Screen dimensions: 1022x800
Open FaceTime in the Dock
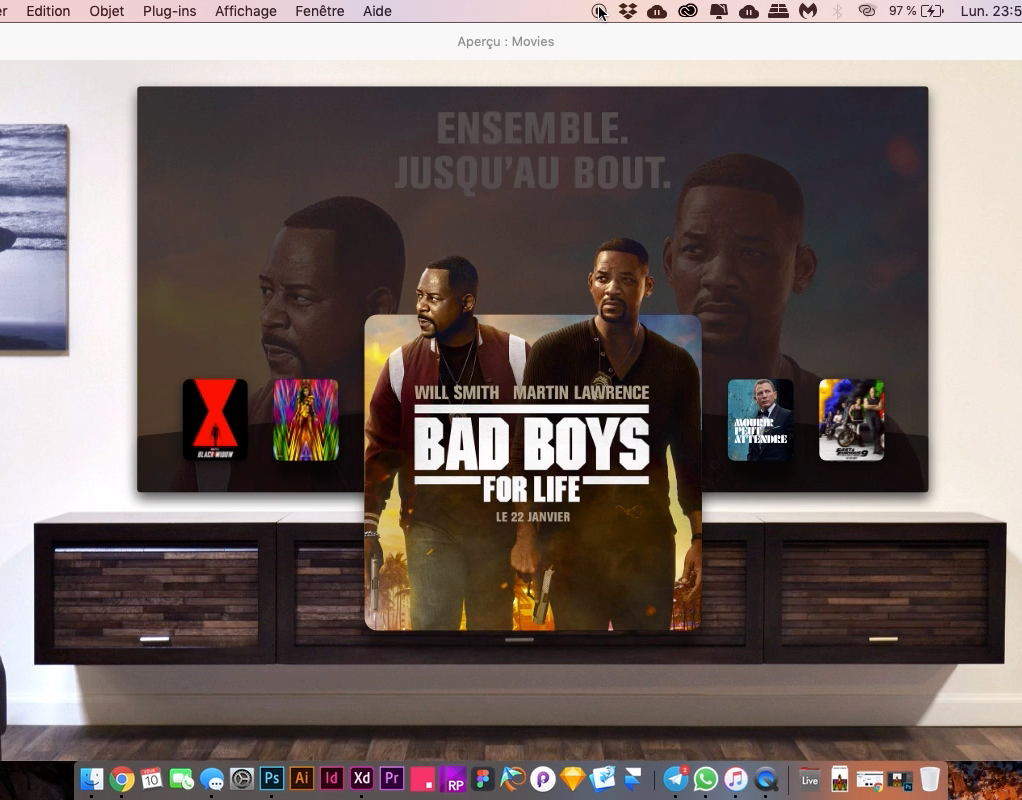pos(182,778)
